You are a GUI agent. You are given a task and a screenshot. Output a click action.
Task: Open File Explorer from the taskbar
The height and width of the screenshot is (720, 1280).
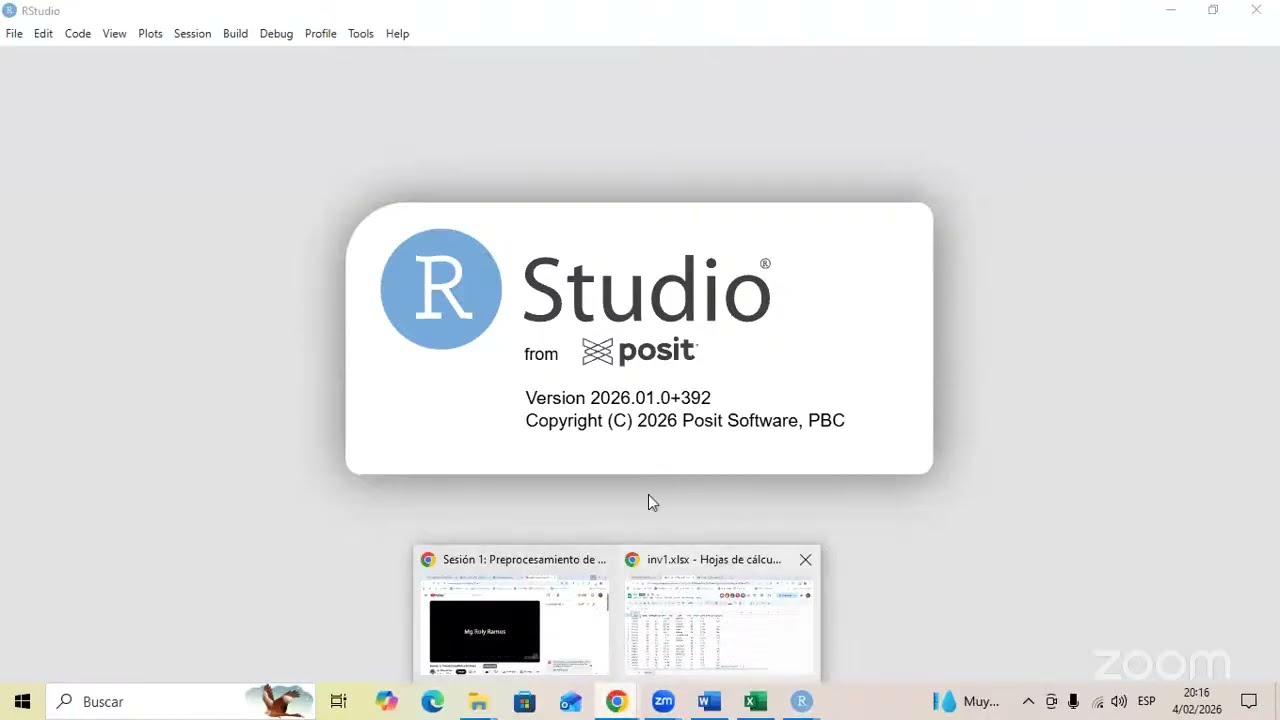pyautogui.click(x=478, y=701)
